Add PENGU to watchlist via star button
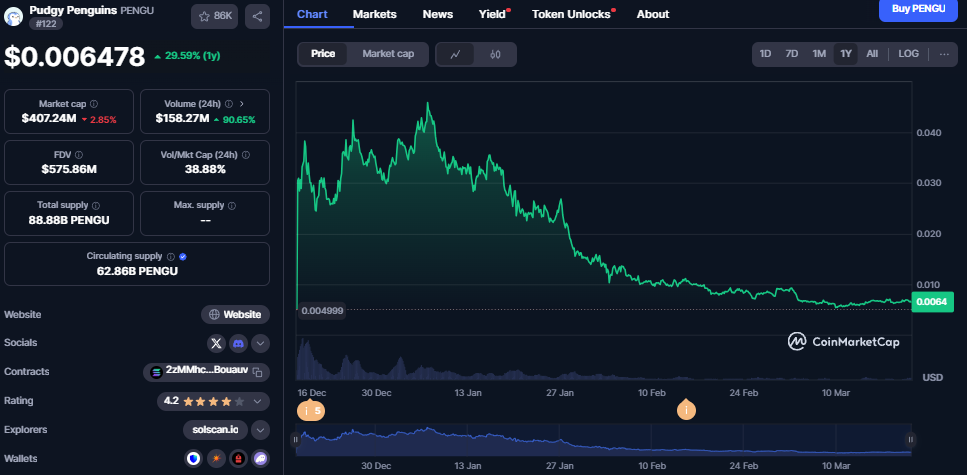This screenshot has width=967, height=475. [215, 16]
